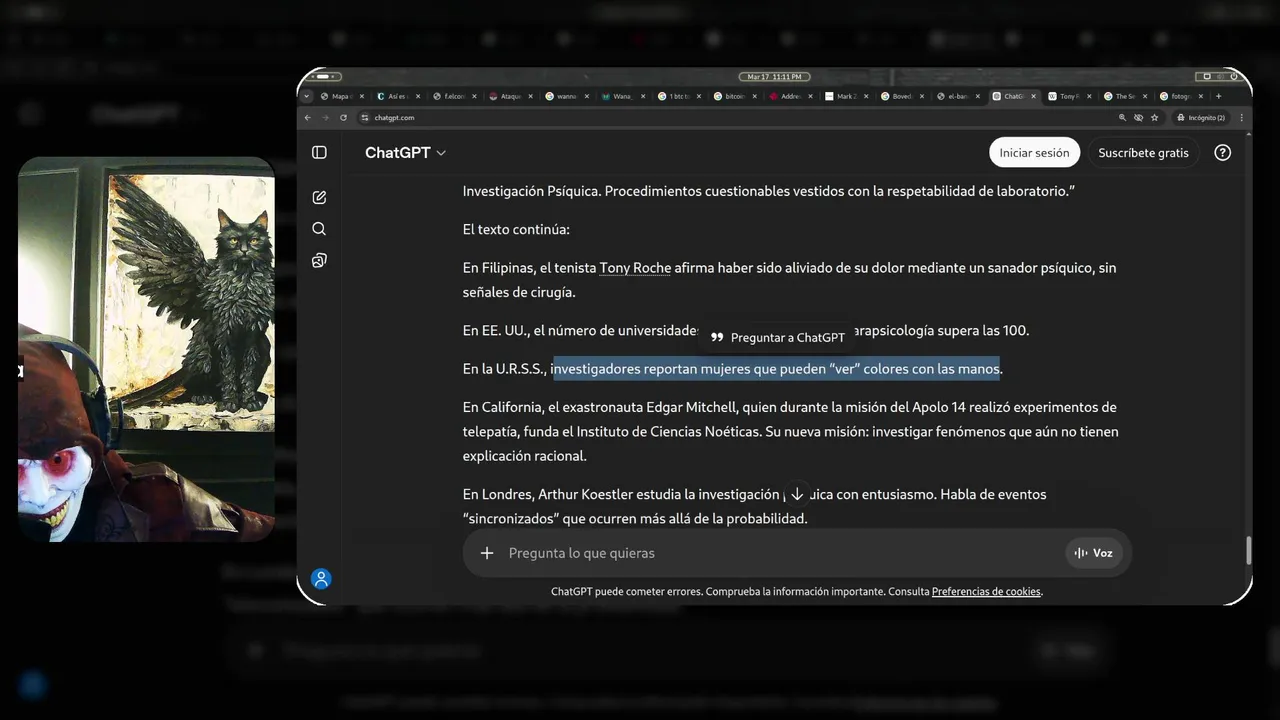The height and width of the screenshot is (720, 1280).
Task: Open the help question mark icon
Action: click(1222, 152)
